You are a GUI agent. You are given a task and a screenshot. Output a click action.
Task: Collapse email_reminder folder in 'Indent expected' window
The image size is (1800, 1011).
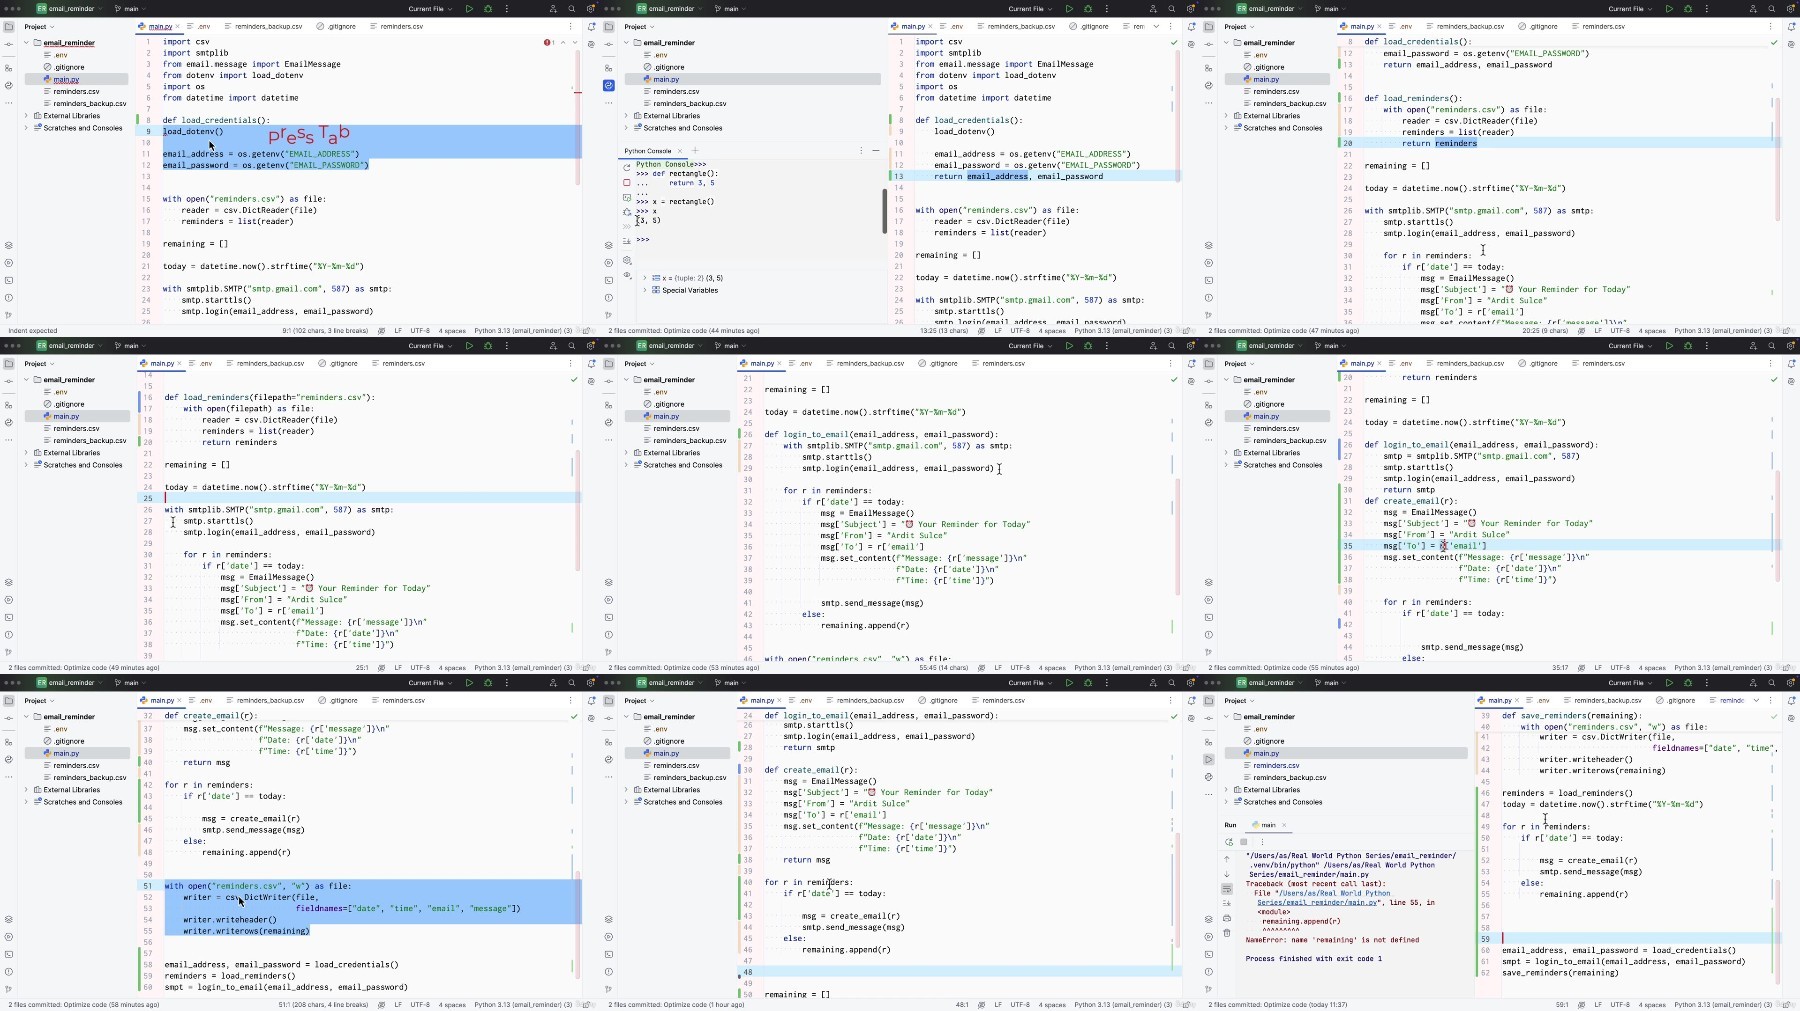point(27,43)
